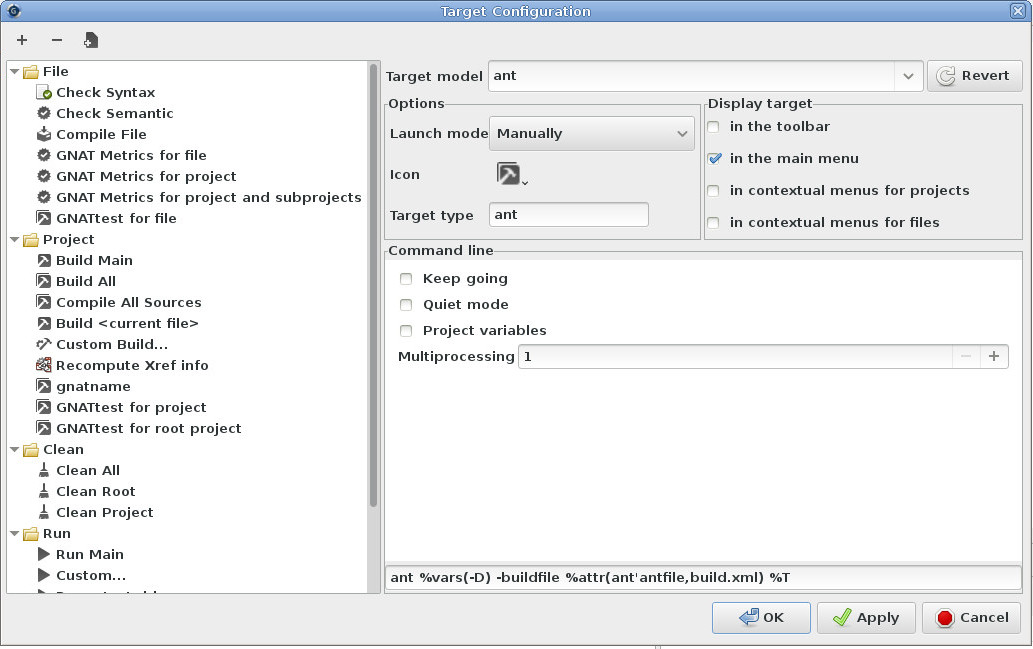Image resolution: width=1033 pixels, height=649 pixels.
Task: Tick the Keep going checkbox
Action: tap(406, 279)
